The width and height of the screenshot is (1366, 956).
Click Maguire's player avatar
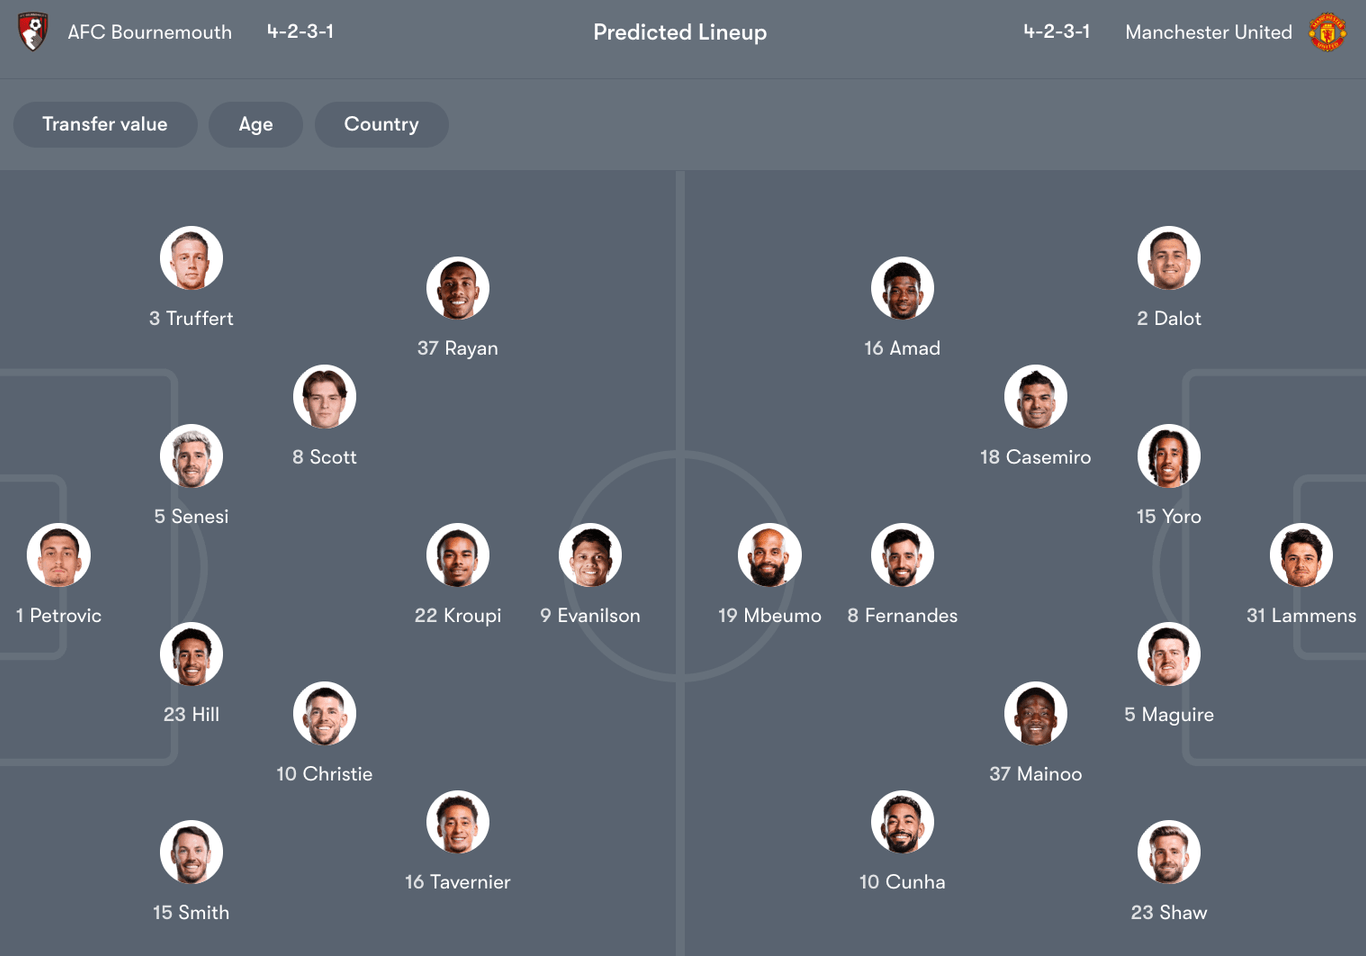click(1169, 654)
